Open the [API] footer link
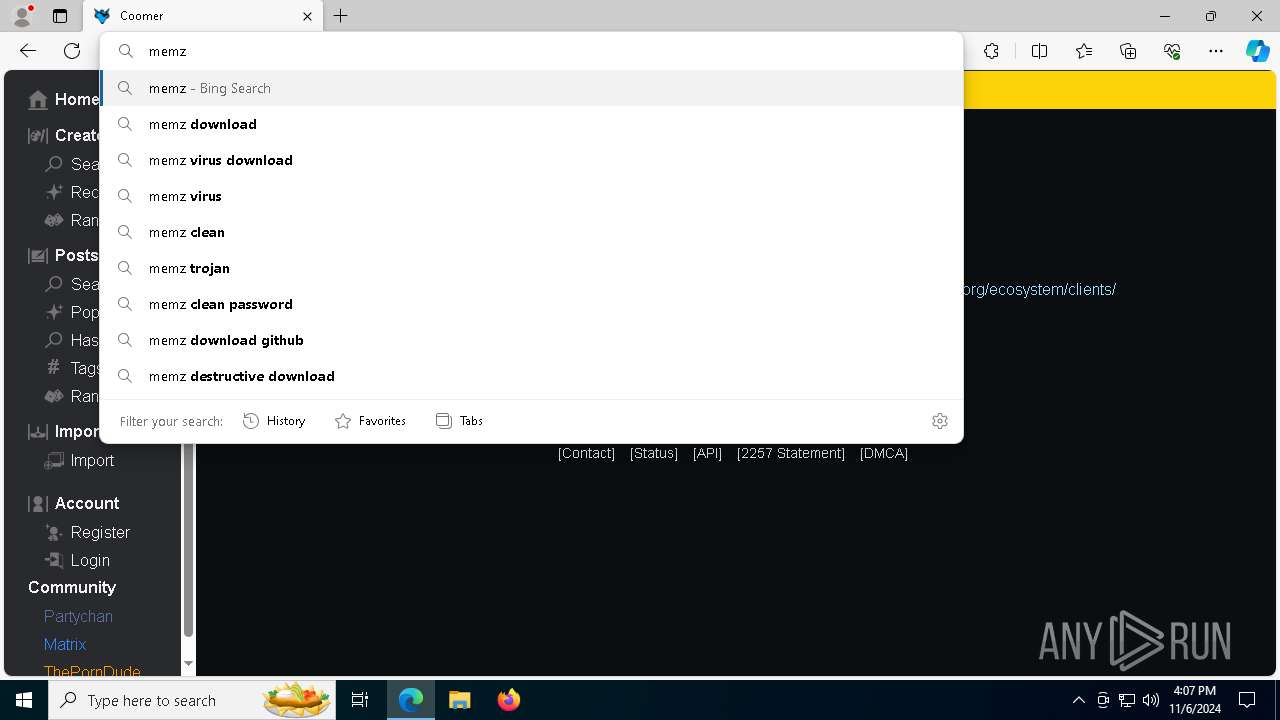1280x720 pixels. click(x=707, y=453)
